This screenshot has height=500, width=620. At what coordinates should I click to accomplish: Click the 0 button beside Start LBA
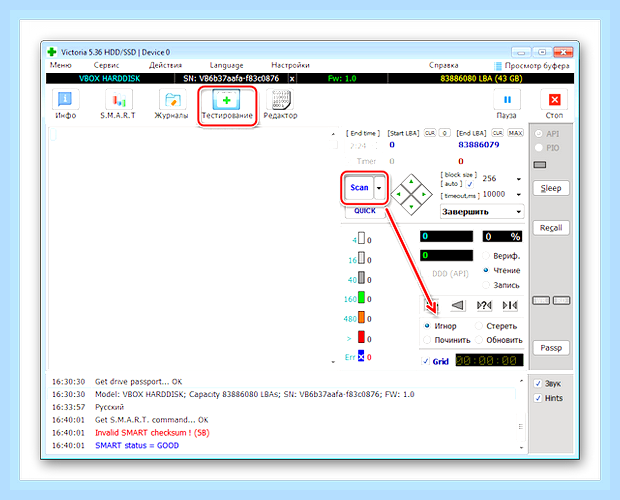coord(445,133)
